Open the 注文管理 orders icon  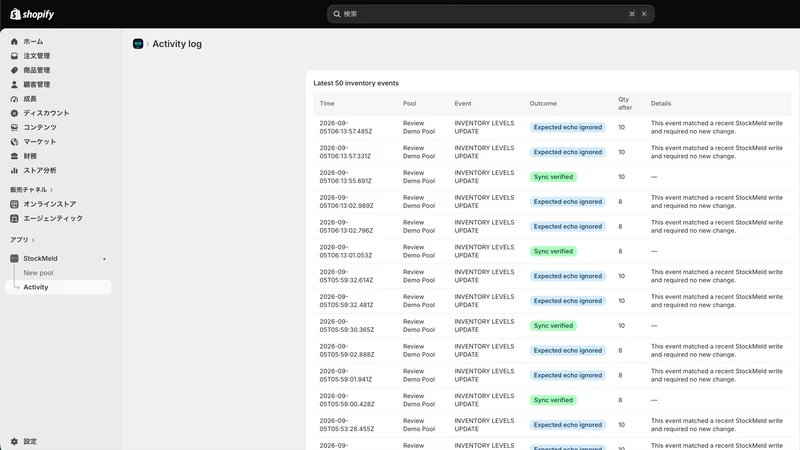pyautogui.click(x=14, y=56)
